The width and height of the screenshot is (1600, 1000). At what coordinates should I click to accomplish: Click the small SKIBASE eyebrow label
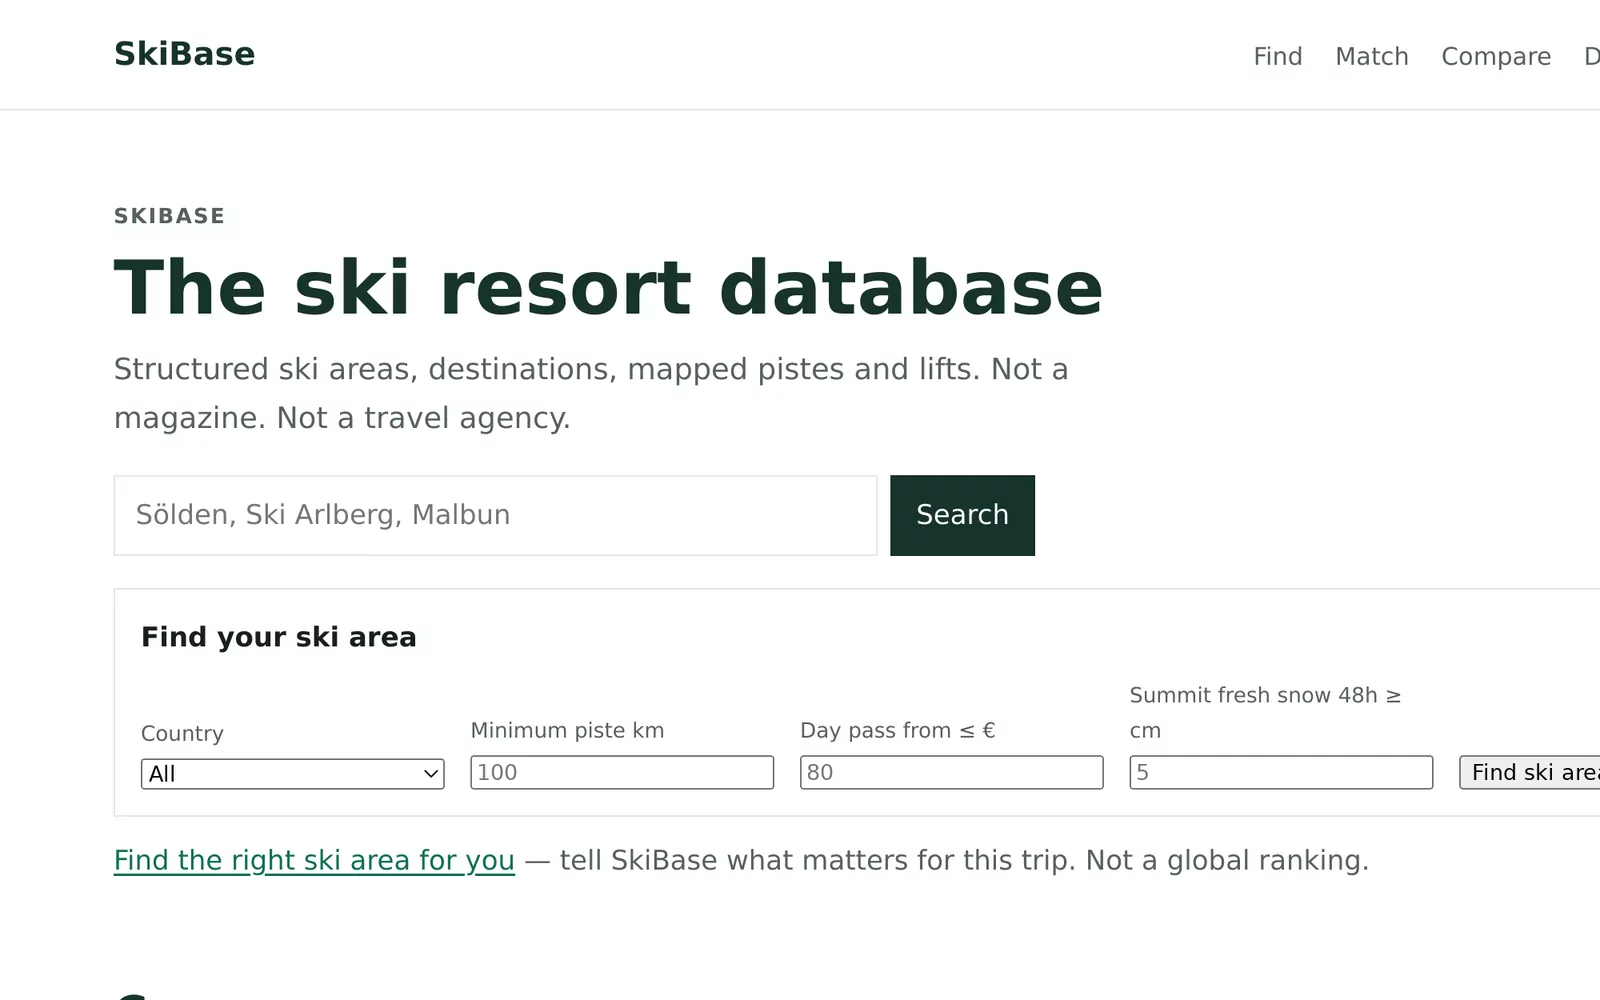(x=169, y=216)
